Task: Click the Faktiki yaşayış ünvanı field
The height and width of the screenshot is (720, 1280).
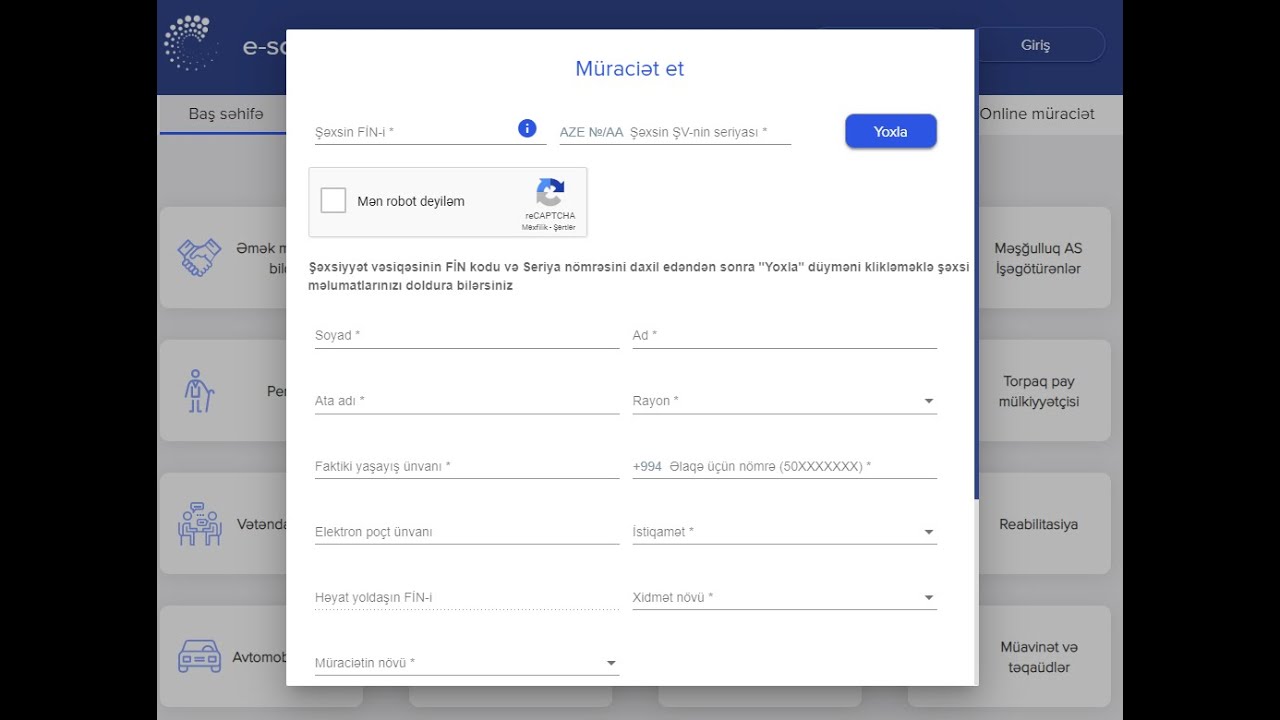Action: [x=467, y=466]
